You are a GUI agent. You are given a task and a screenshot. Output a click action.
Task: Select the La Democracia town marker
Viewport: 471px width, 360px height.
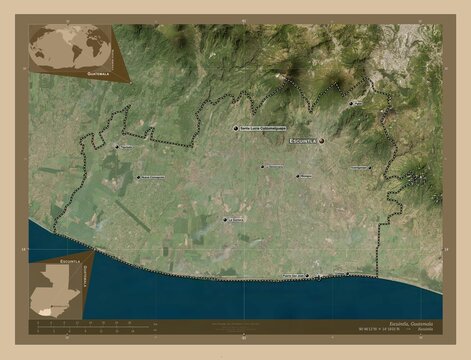262,166
